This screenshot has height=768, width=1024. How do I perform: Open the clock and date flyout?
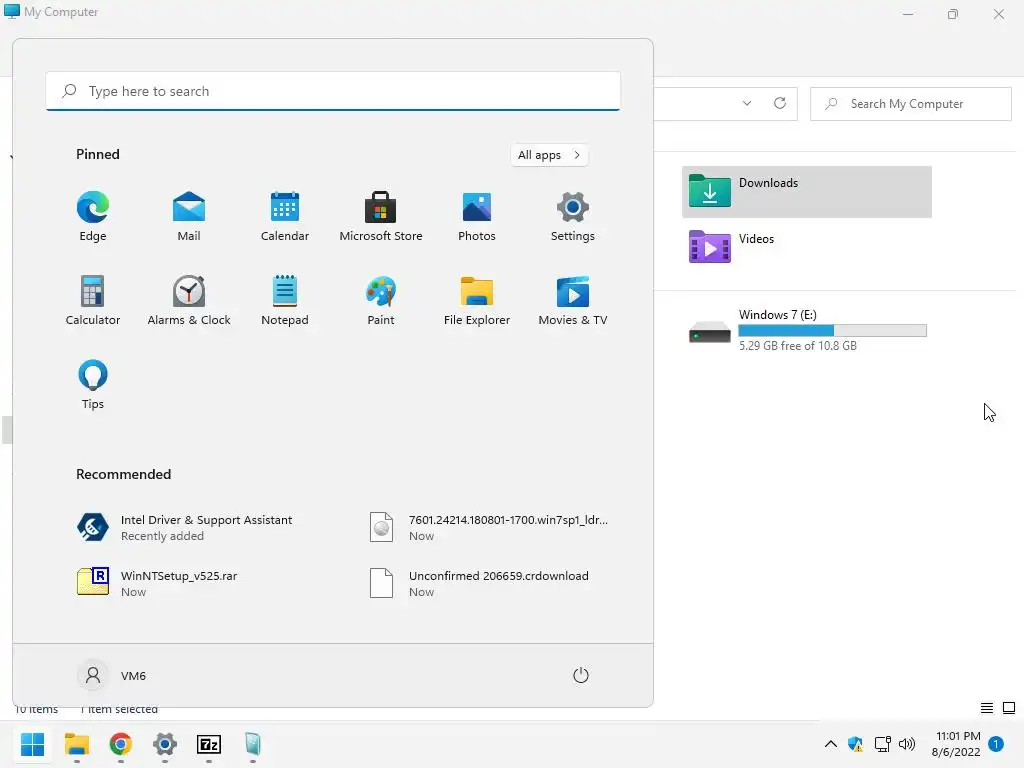956,744
